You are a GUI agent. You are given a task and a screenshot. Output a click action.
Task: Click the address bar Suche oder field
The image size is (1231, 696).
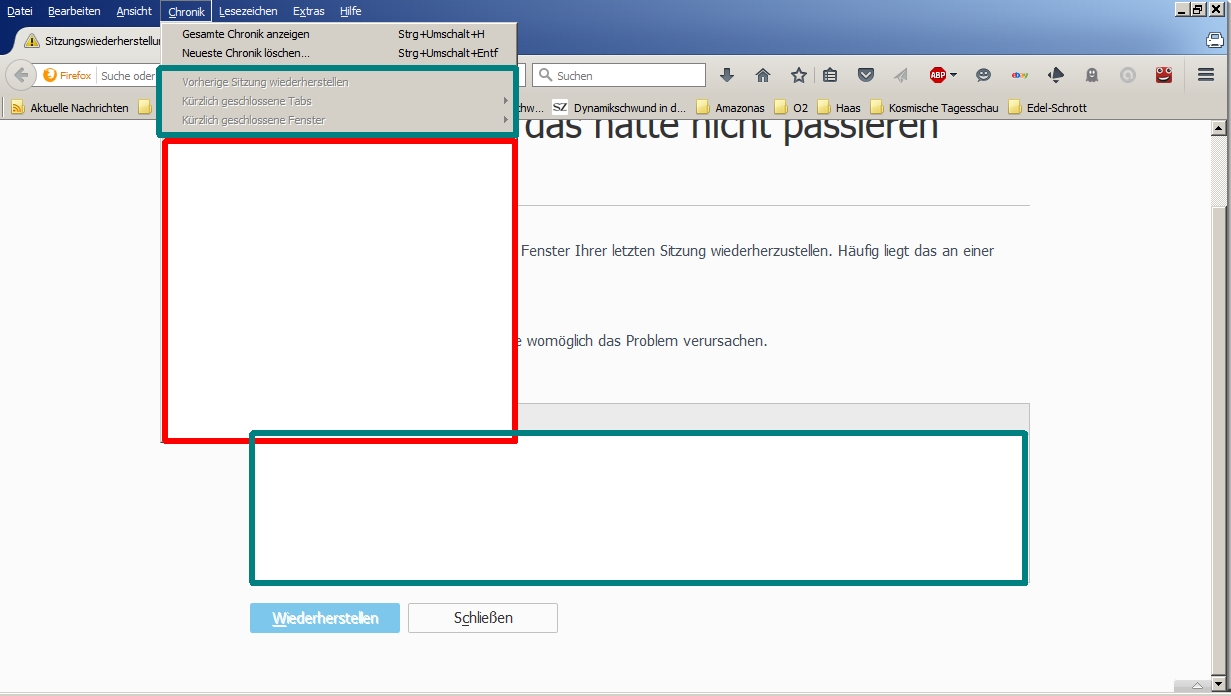coord(129,75)
